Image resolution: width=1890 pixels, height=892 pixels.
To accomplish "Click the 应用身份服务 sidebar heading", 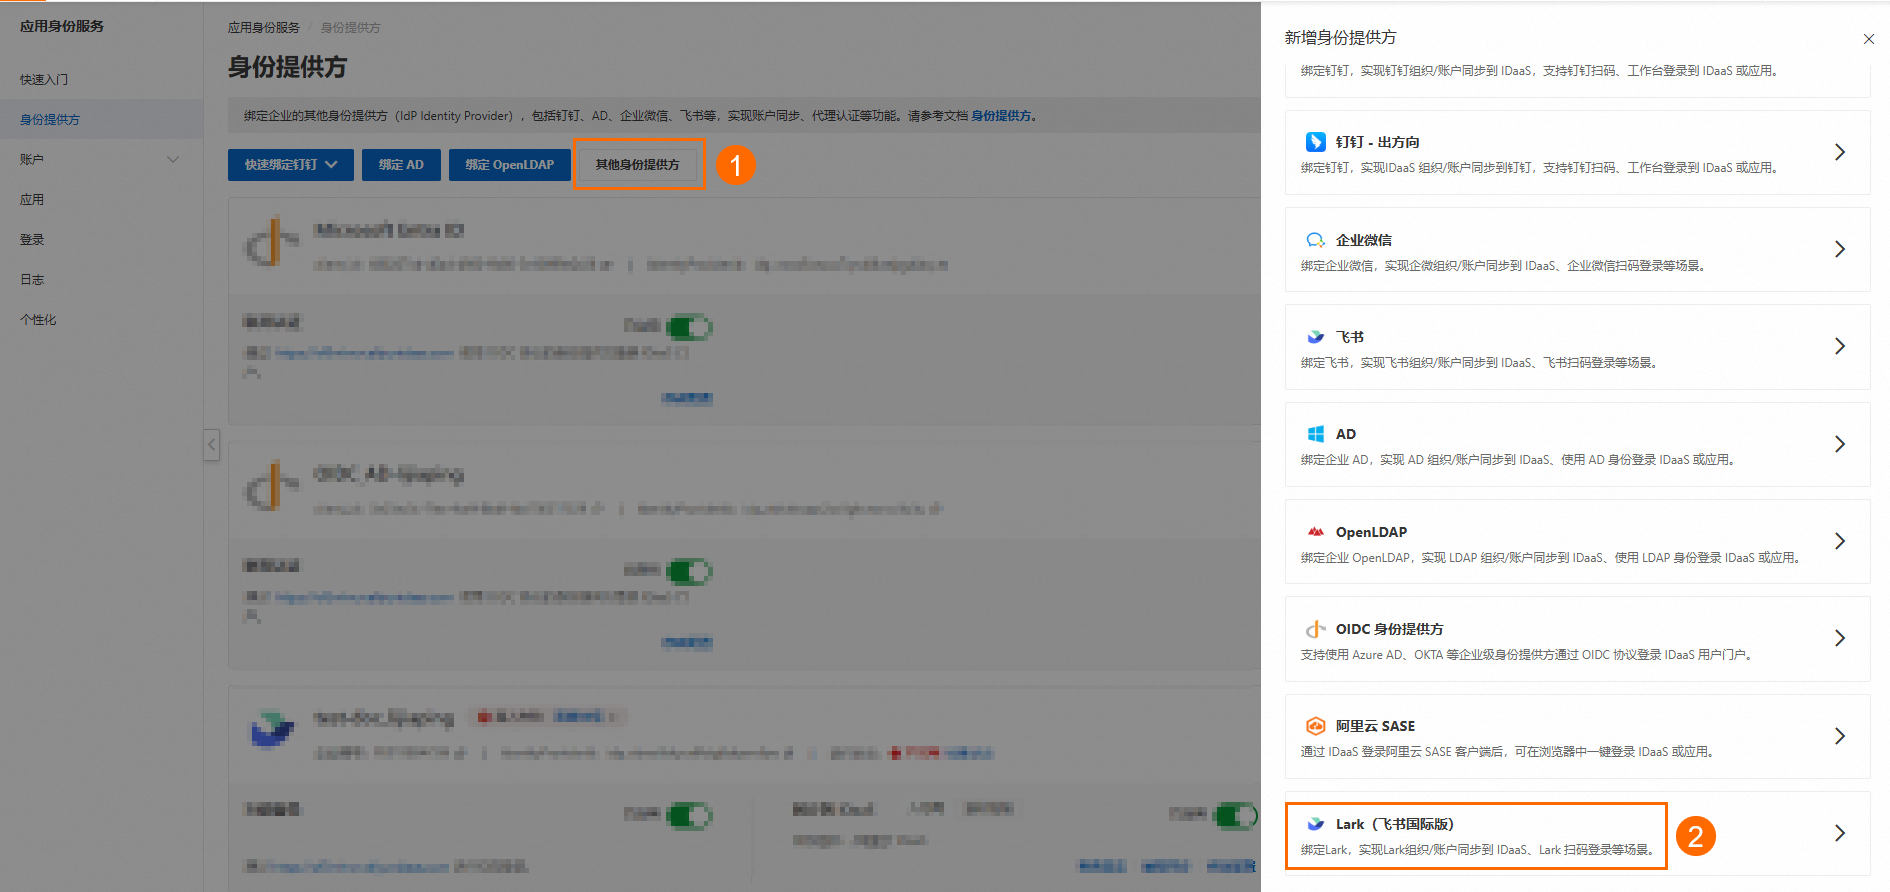I will [x=62, y=26].
